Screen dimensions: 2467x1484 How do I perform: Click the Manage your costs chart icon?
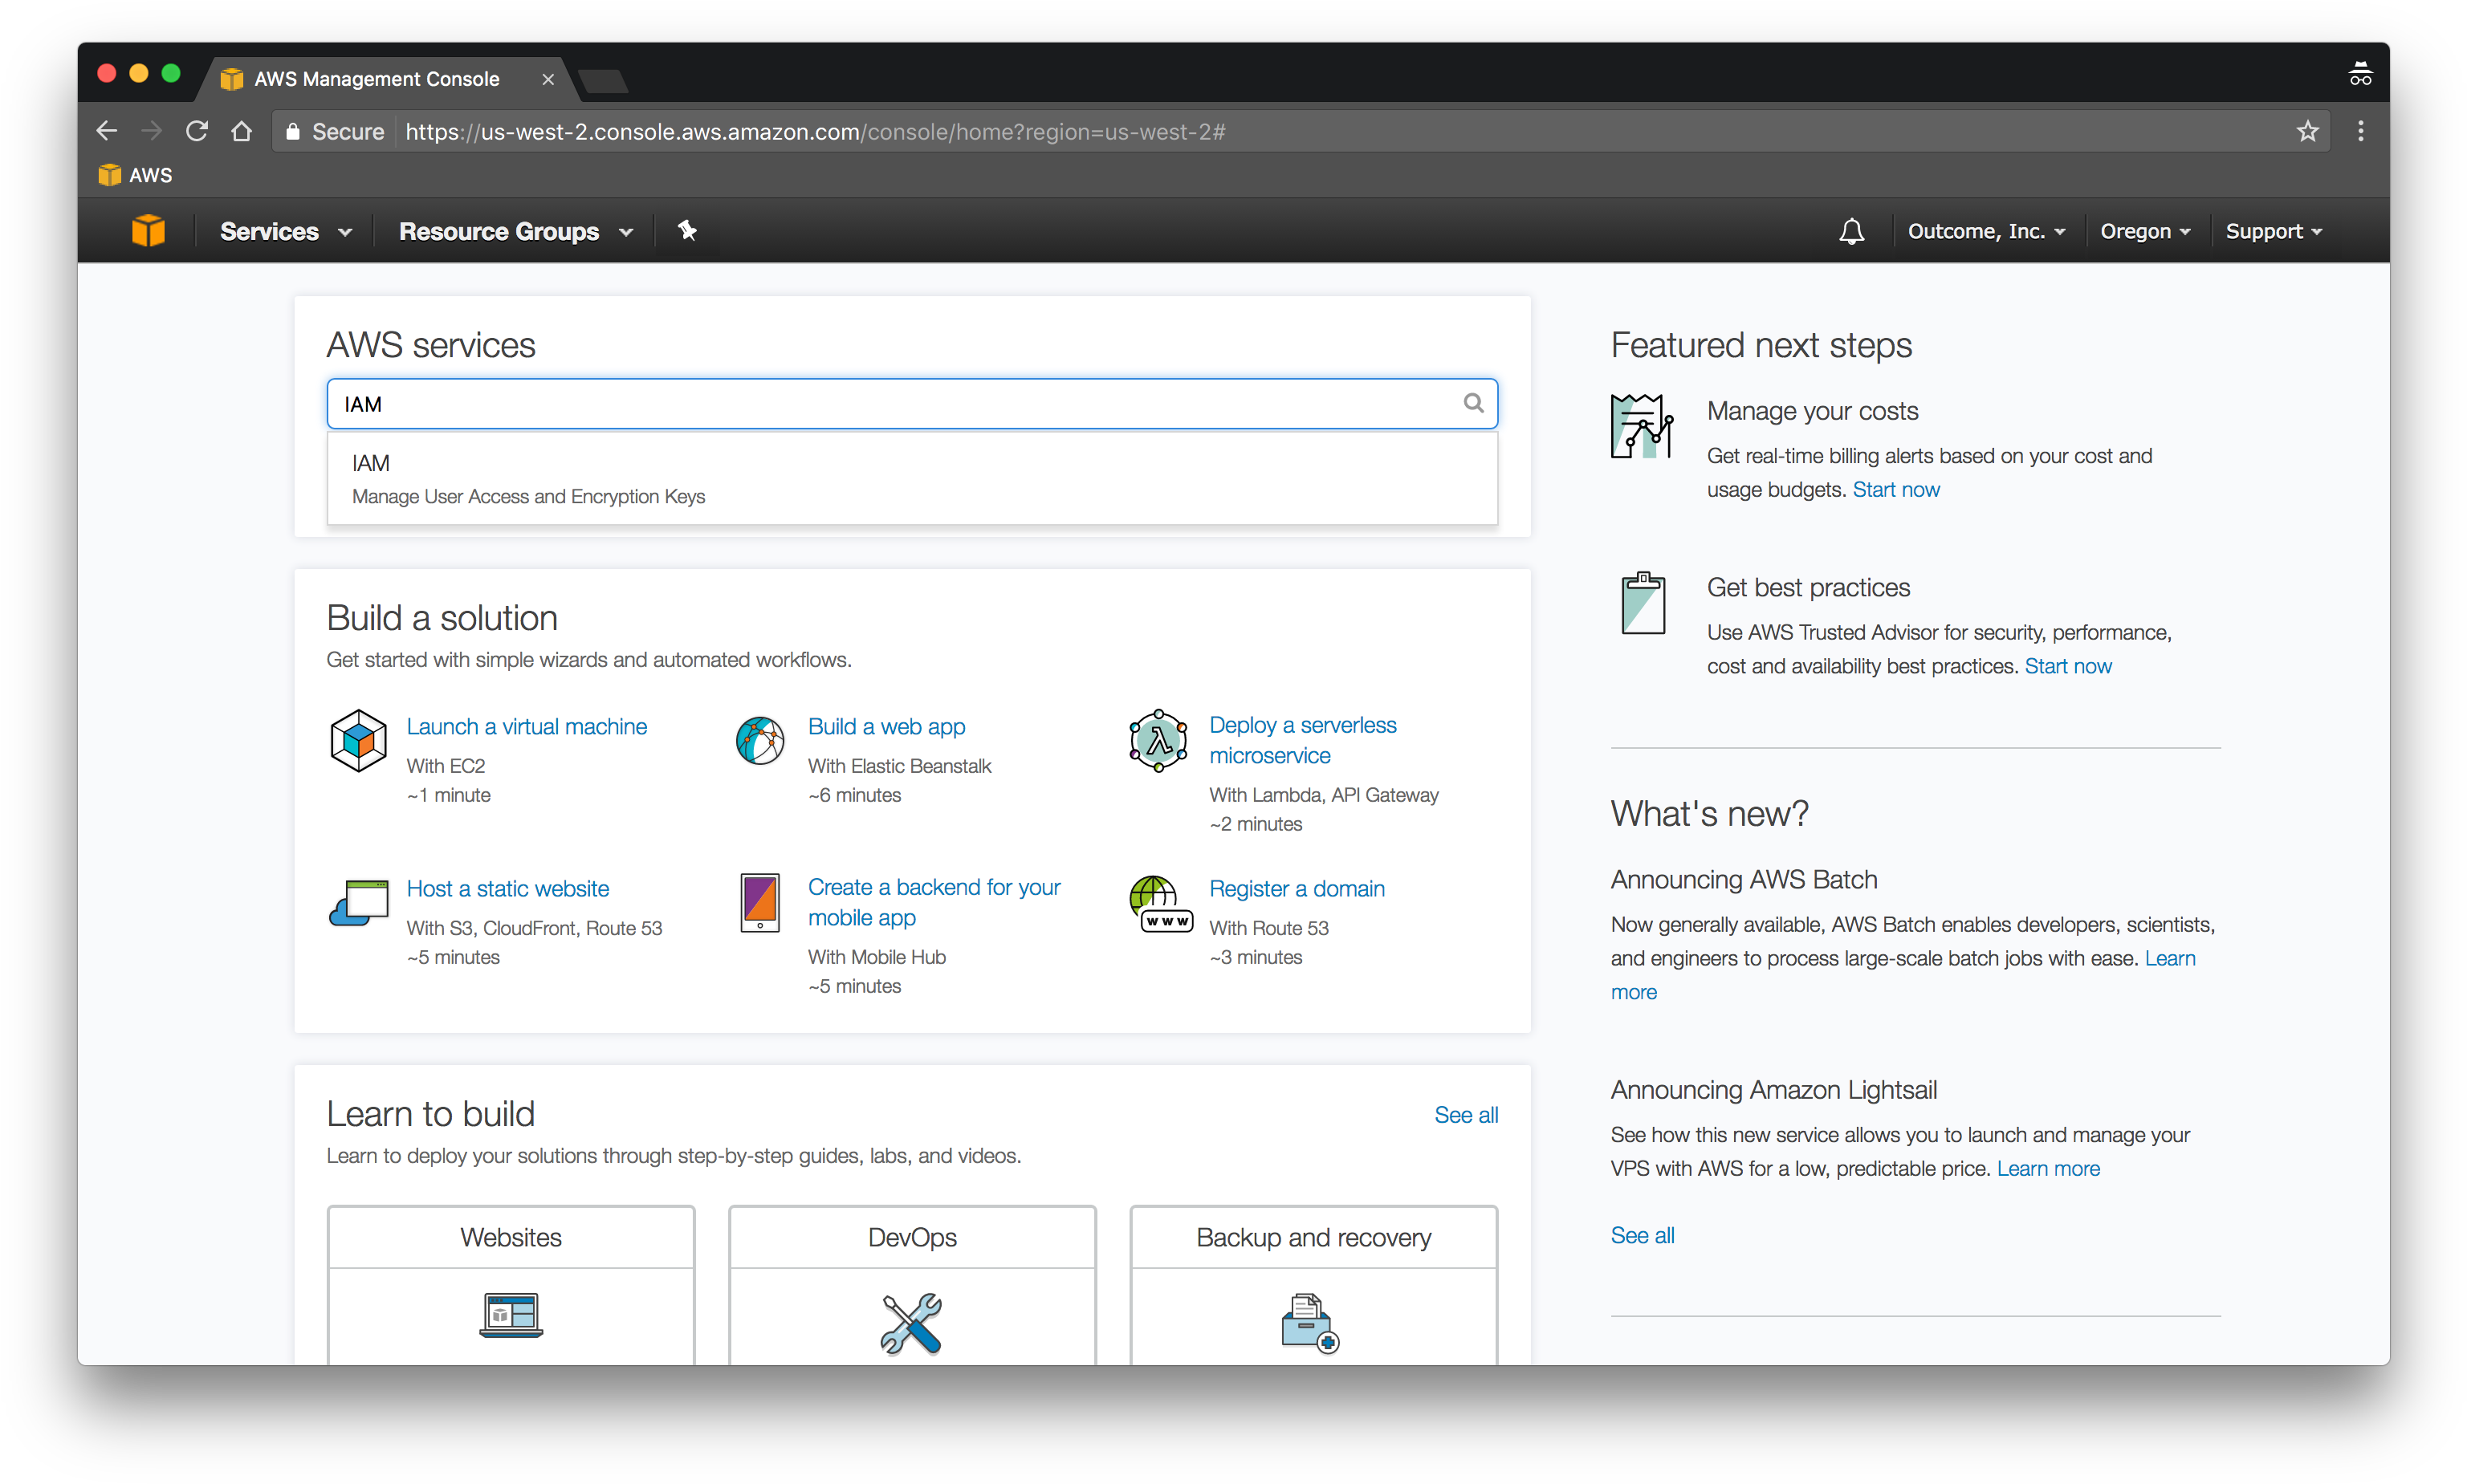click(1642, 426)
